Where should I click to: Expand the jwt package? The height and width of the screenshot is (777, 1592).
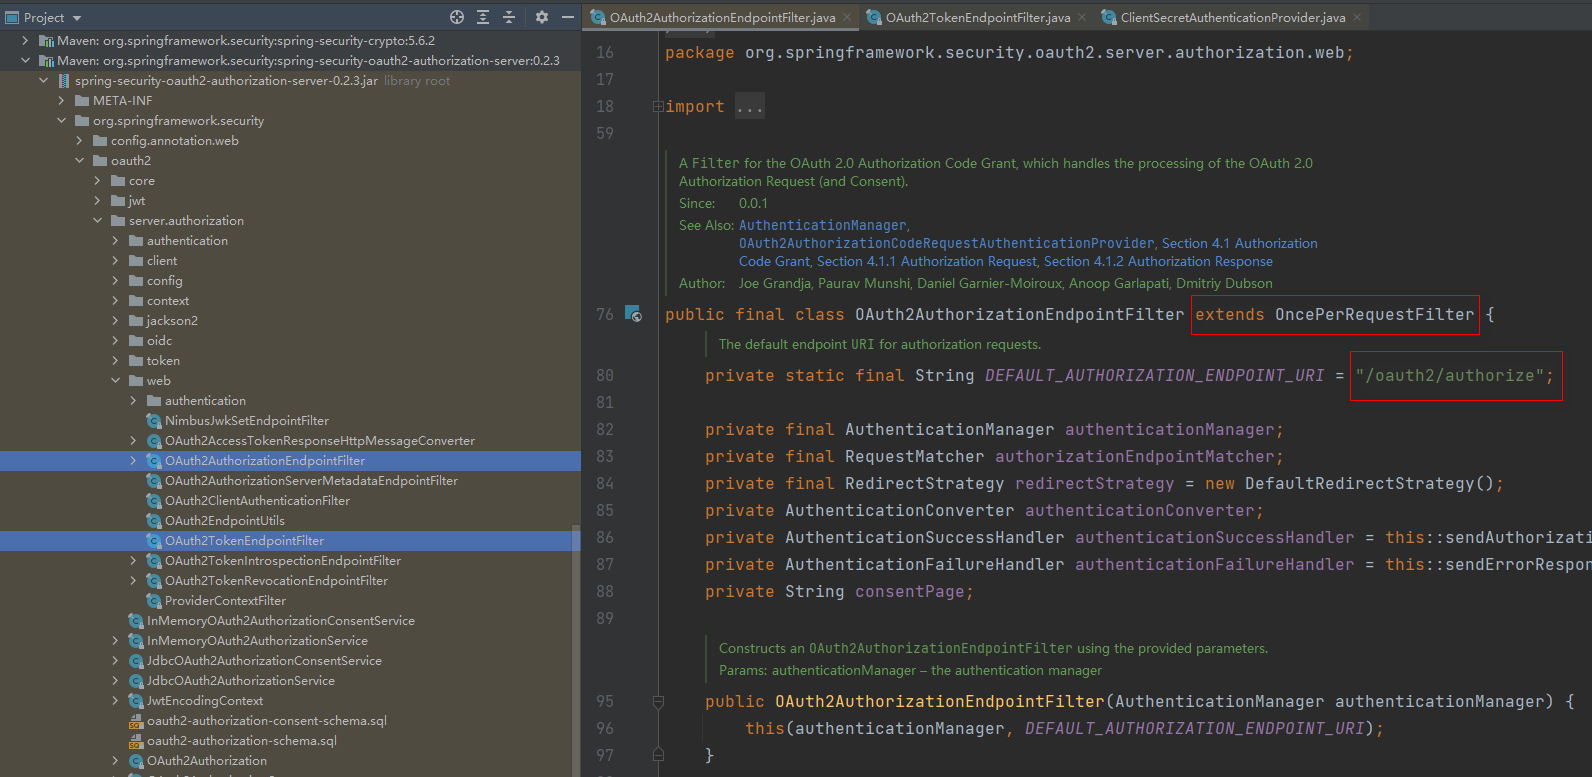click(x=97, y=201)
